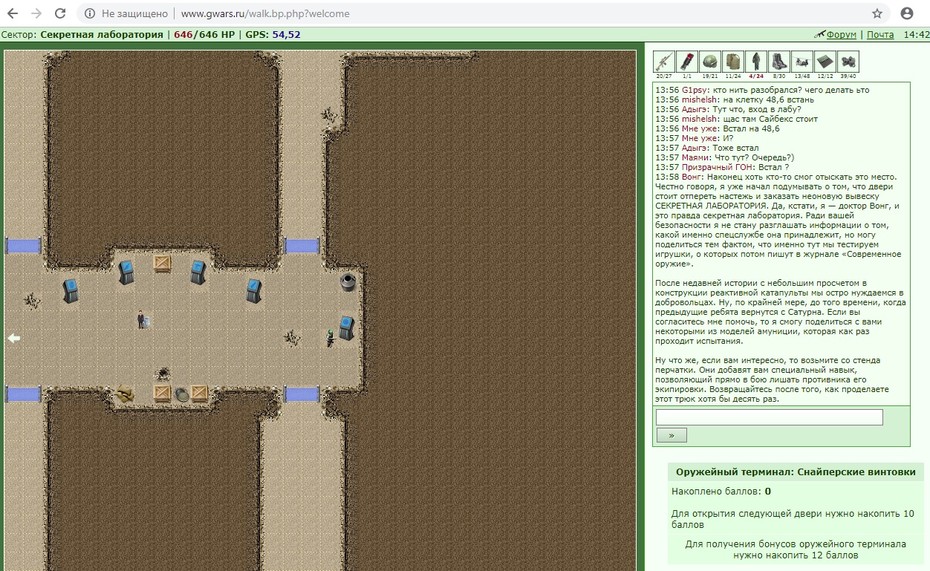930x571 pixels.
Task: Open the red grenade slot labeled 1/1
Action: pyautogui.click(x=687, y=62)
